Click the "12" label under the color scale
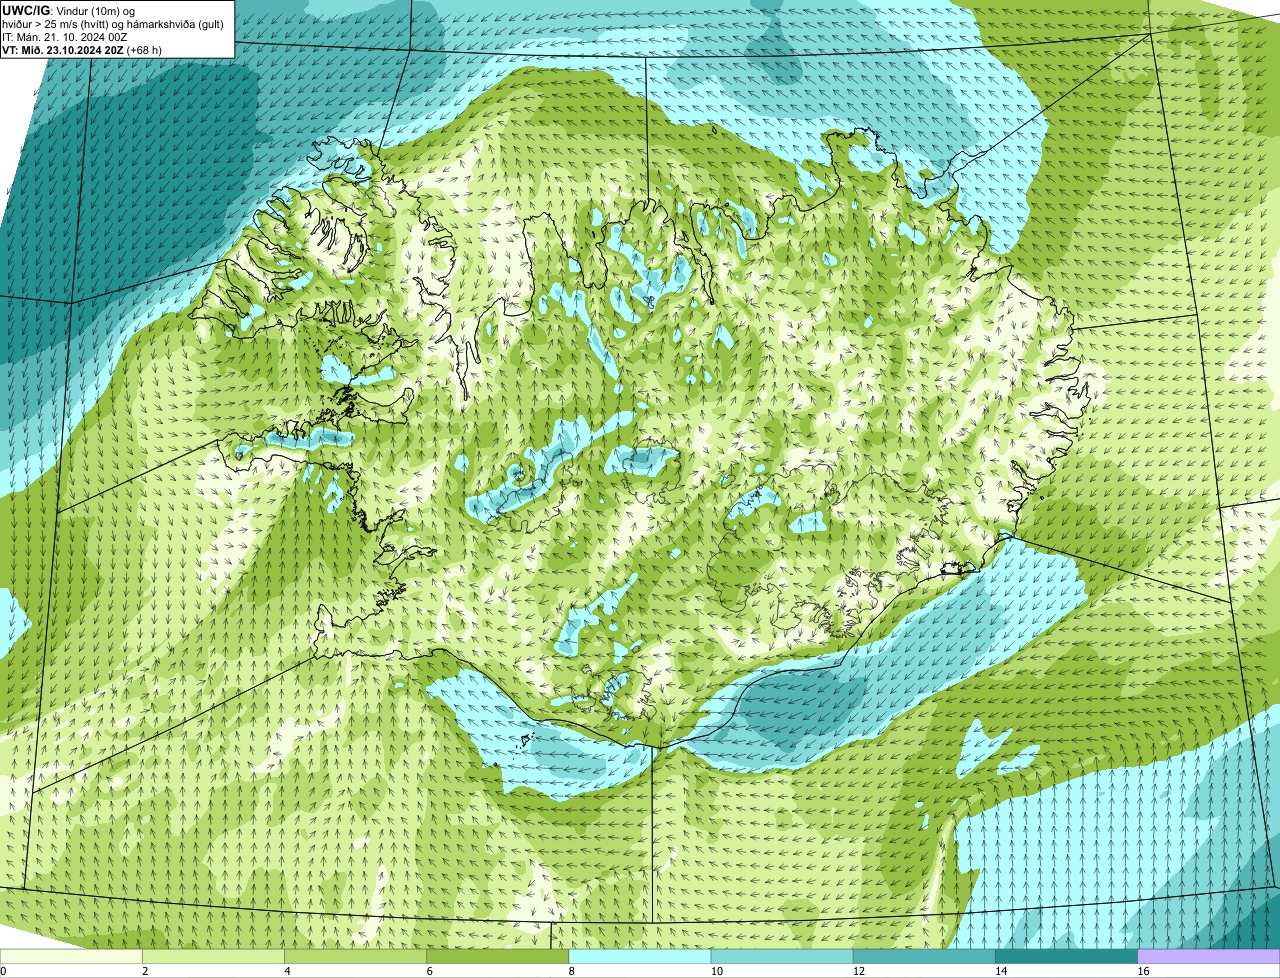 (859, 971)
